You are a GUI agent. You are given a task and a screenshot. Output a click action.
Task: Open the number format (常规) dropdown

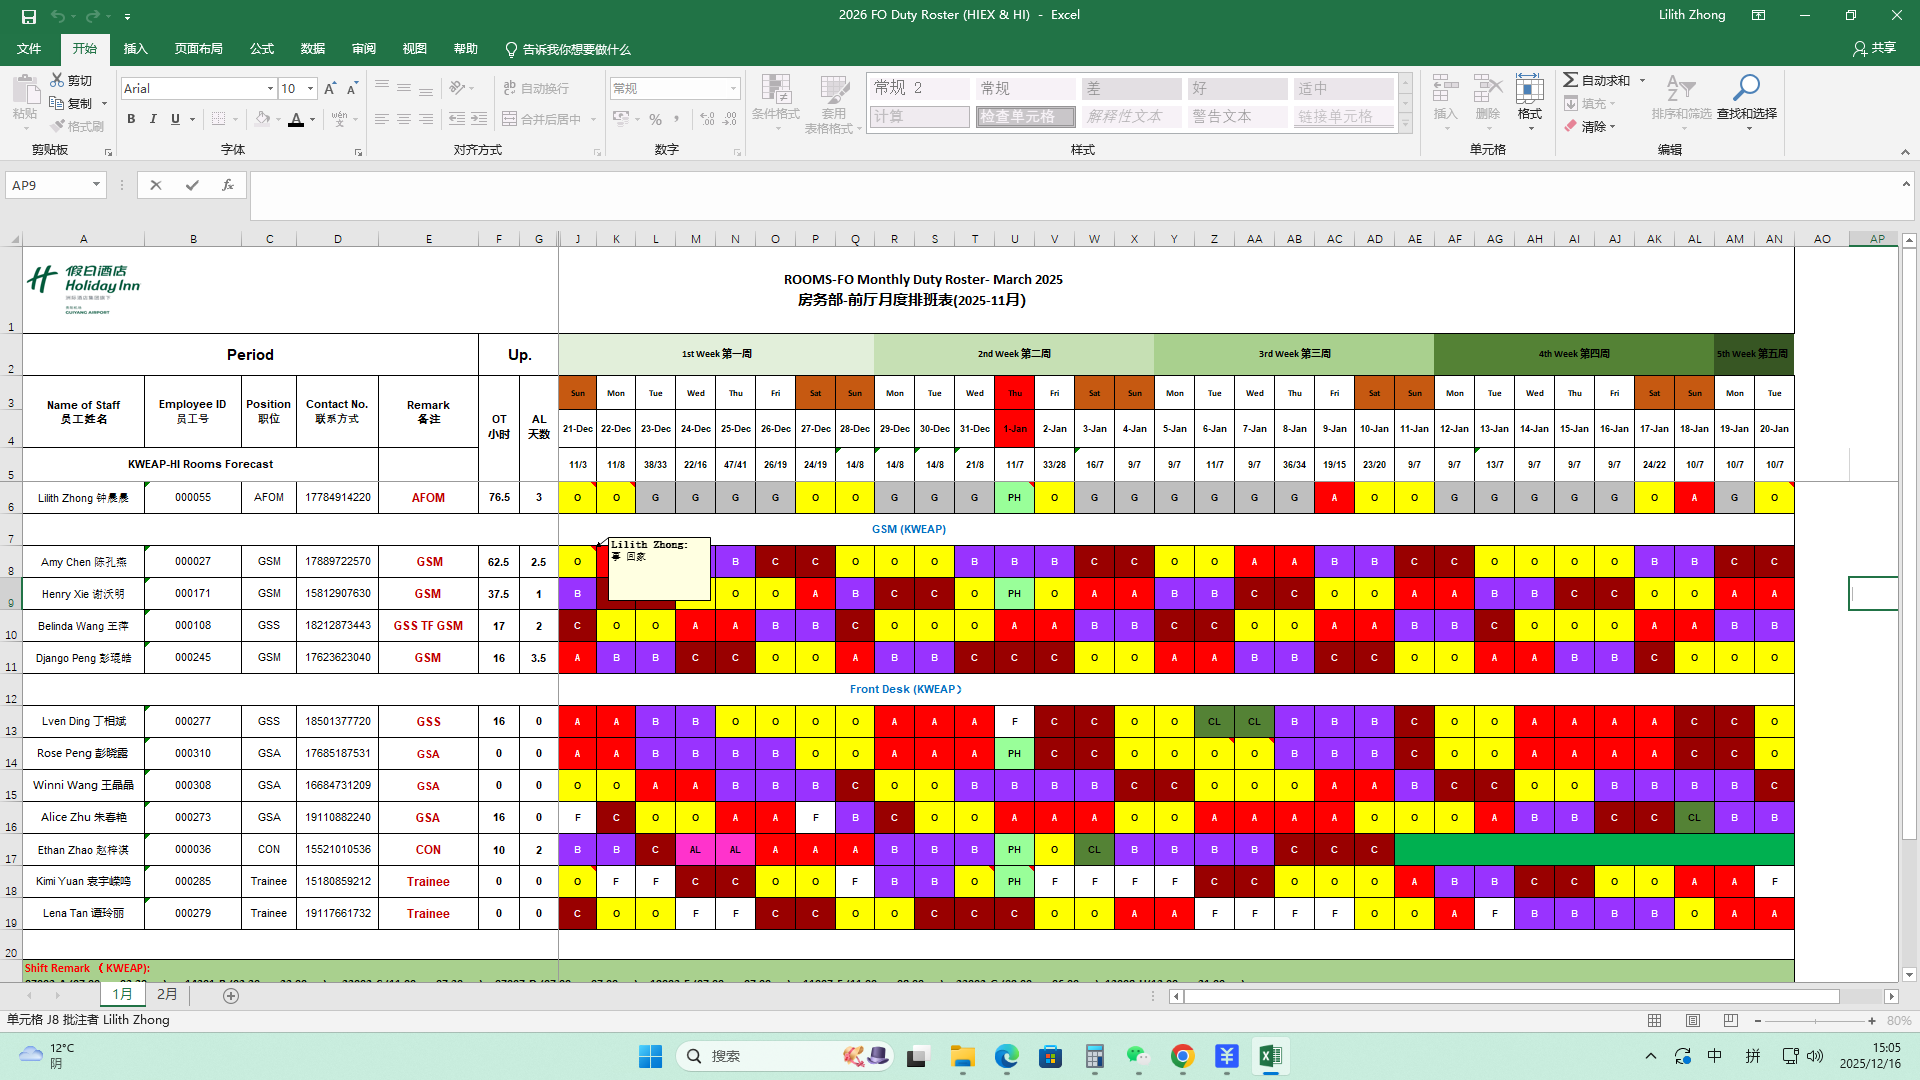[733, 89]
